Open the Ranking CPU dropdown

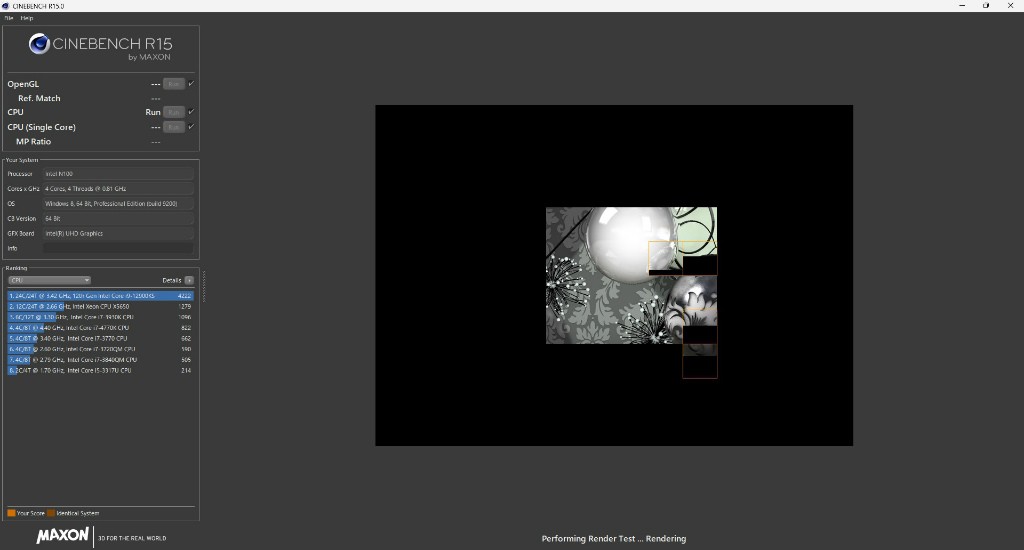pyautogui.click(x=49, y=280)
